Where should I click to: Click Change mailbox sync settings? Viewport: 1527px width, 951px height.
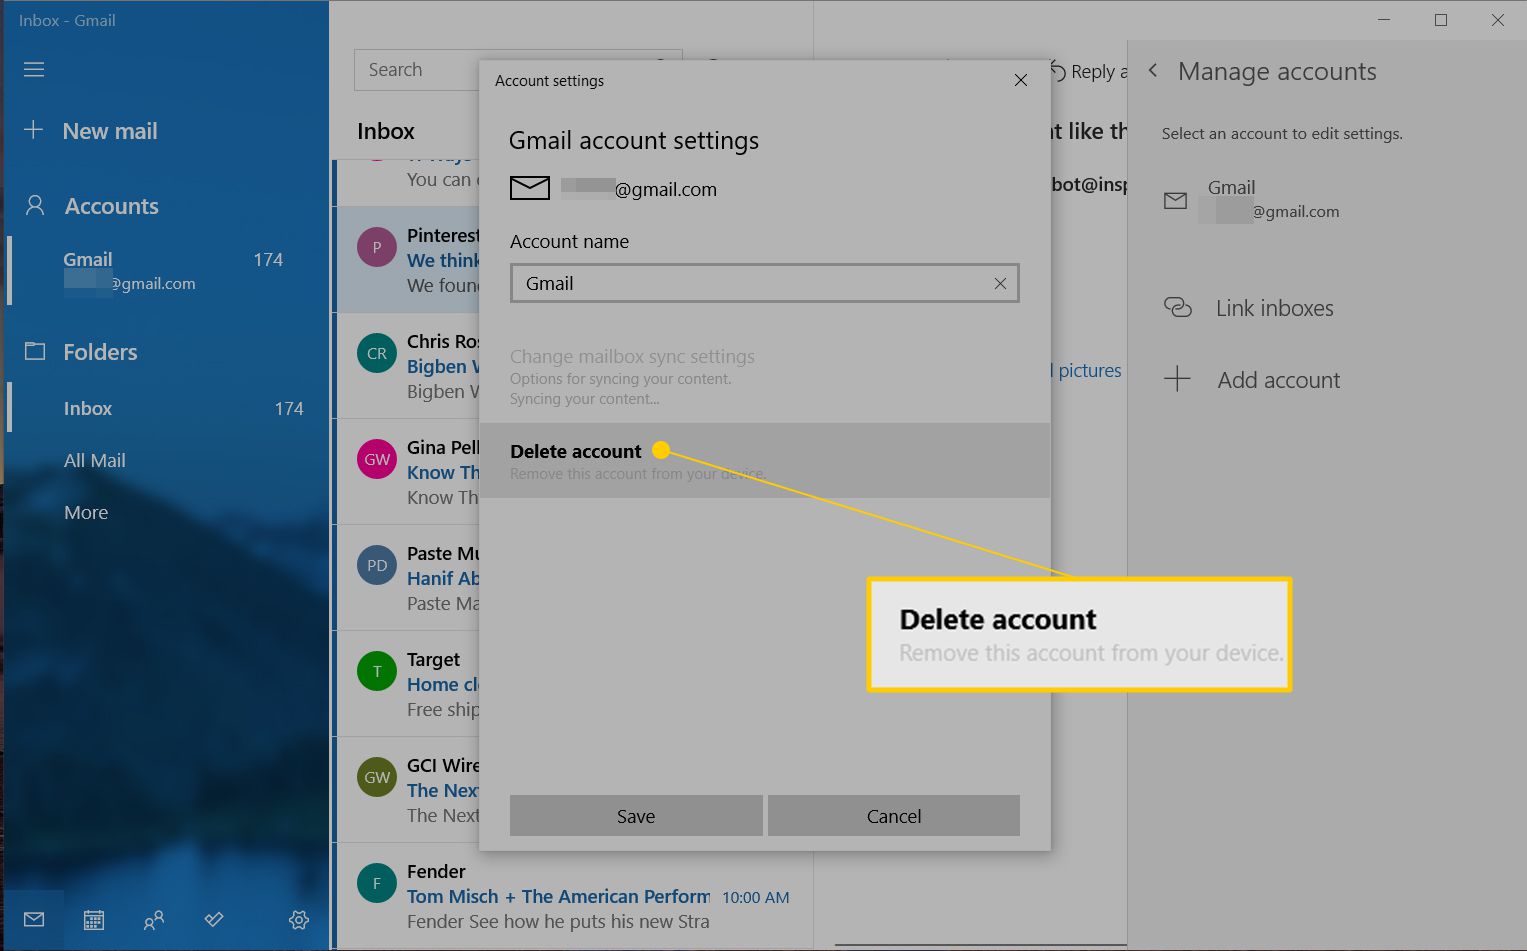tap(632, 357)
